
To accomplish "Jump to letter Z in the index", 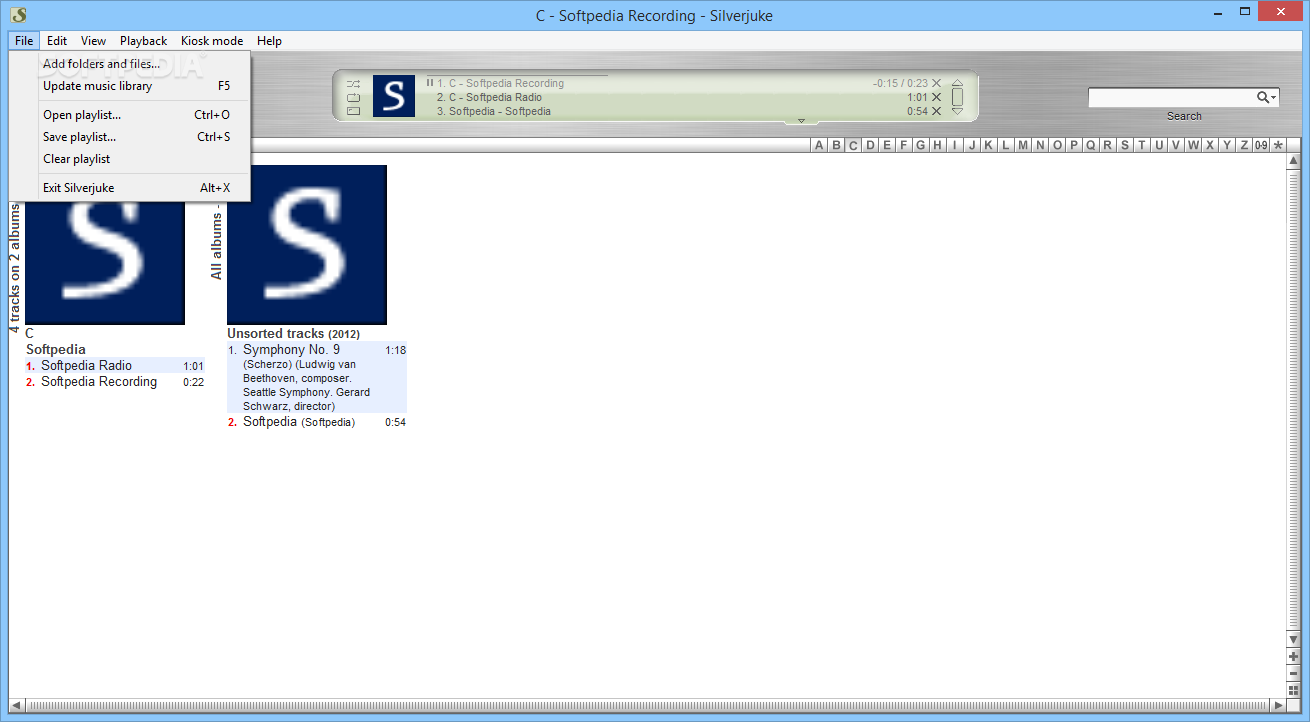I will point(1244,145).
